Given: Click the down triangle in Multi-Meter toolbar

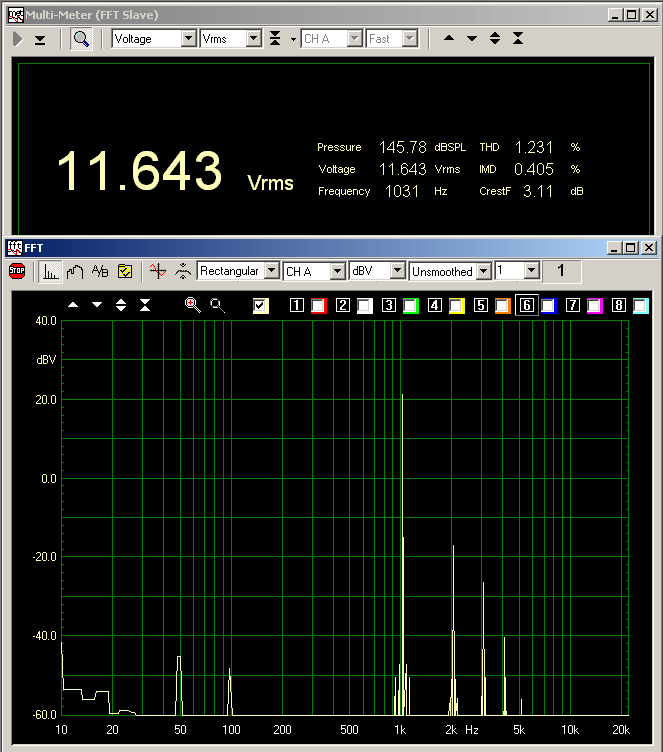Looking at the screenshot, I should [x=472, y=38].
